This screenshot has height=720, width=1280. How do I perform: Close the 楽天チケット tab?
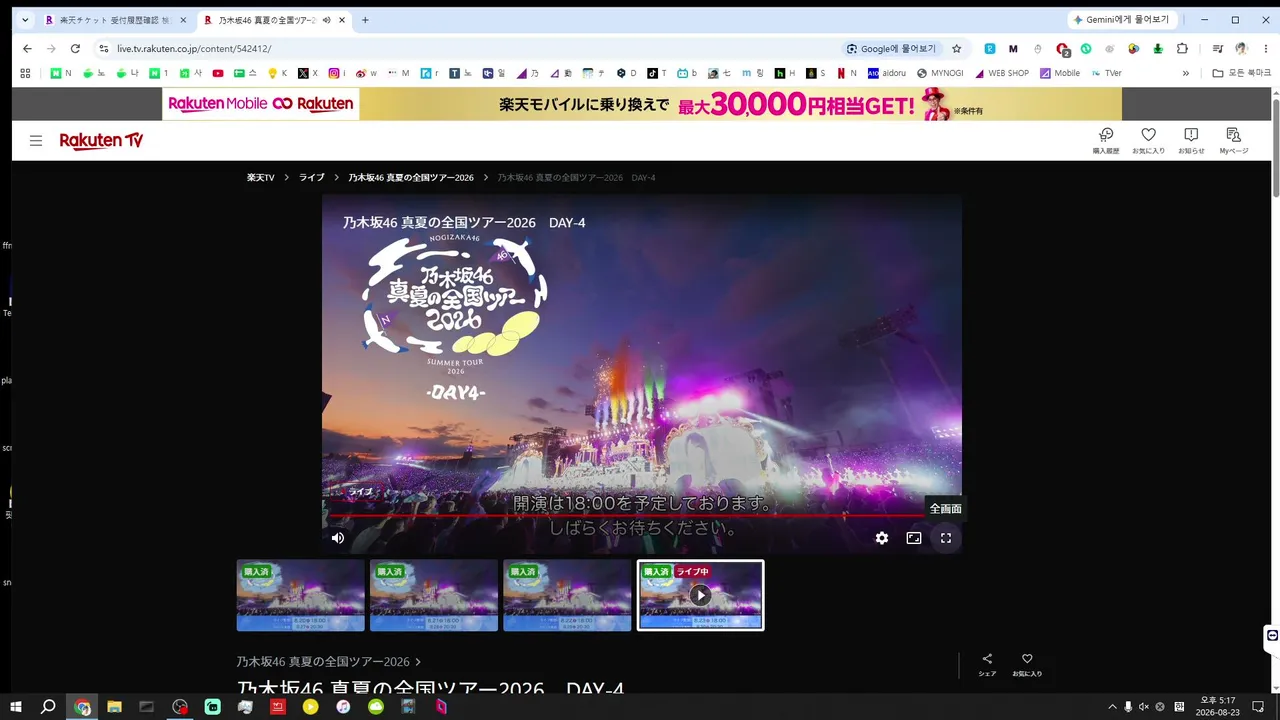point(183,20)
